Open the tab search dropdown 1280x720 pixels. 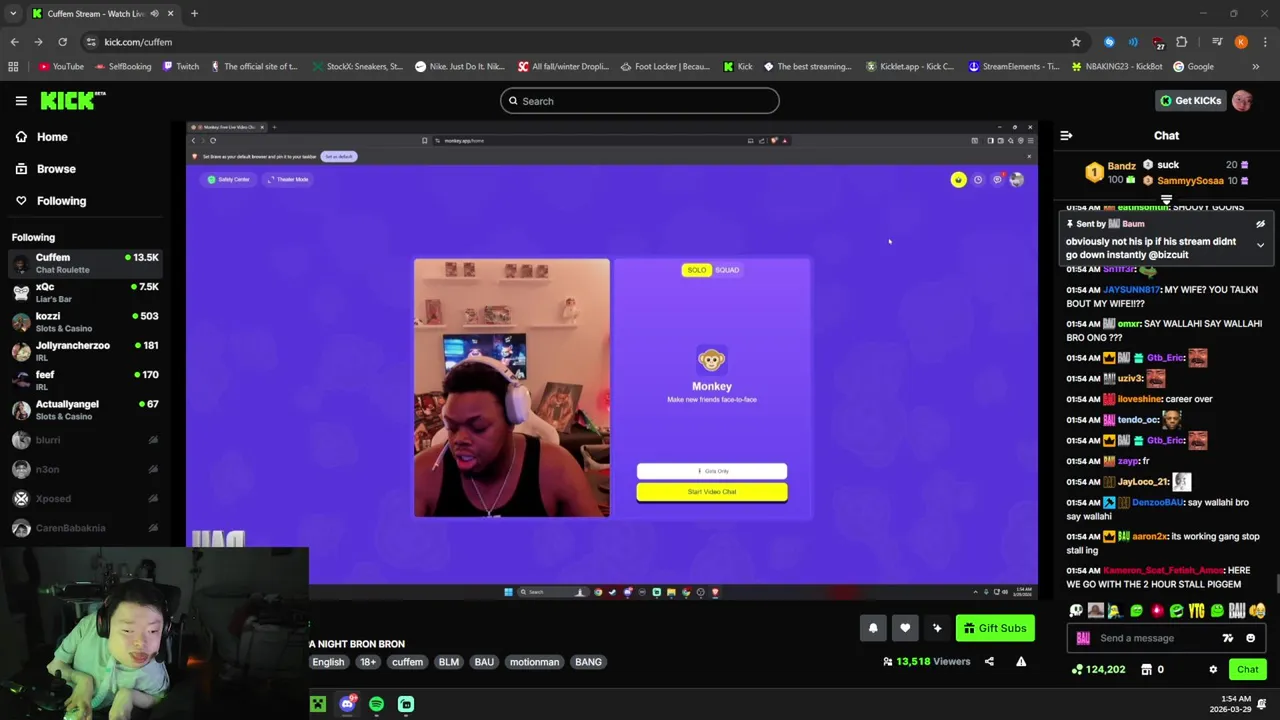[13, 14]
